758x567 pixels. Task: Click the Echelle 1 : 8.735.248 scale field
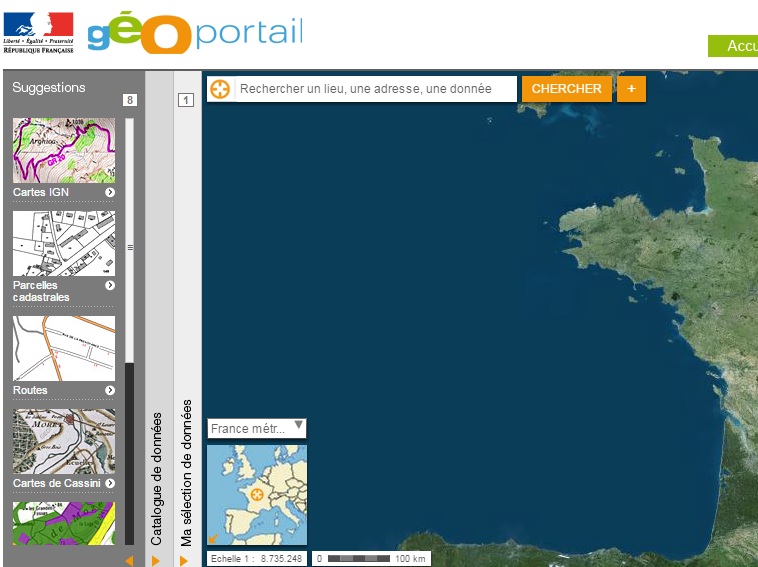point(257,559)
